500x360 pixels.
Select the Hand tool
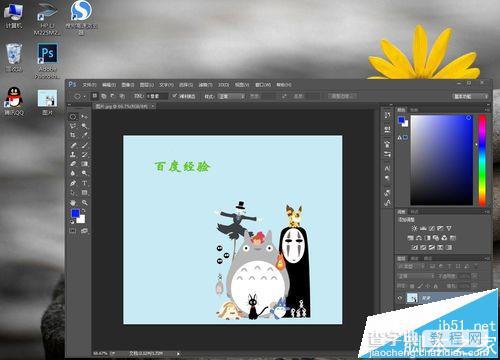click(73, 202)
